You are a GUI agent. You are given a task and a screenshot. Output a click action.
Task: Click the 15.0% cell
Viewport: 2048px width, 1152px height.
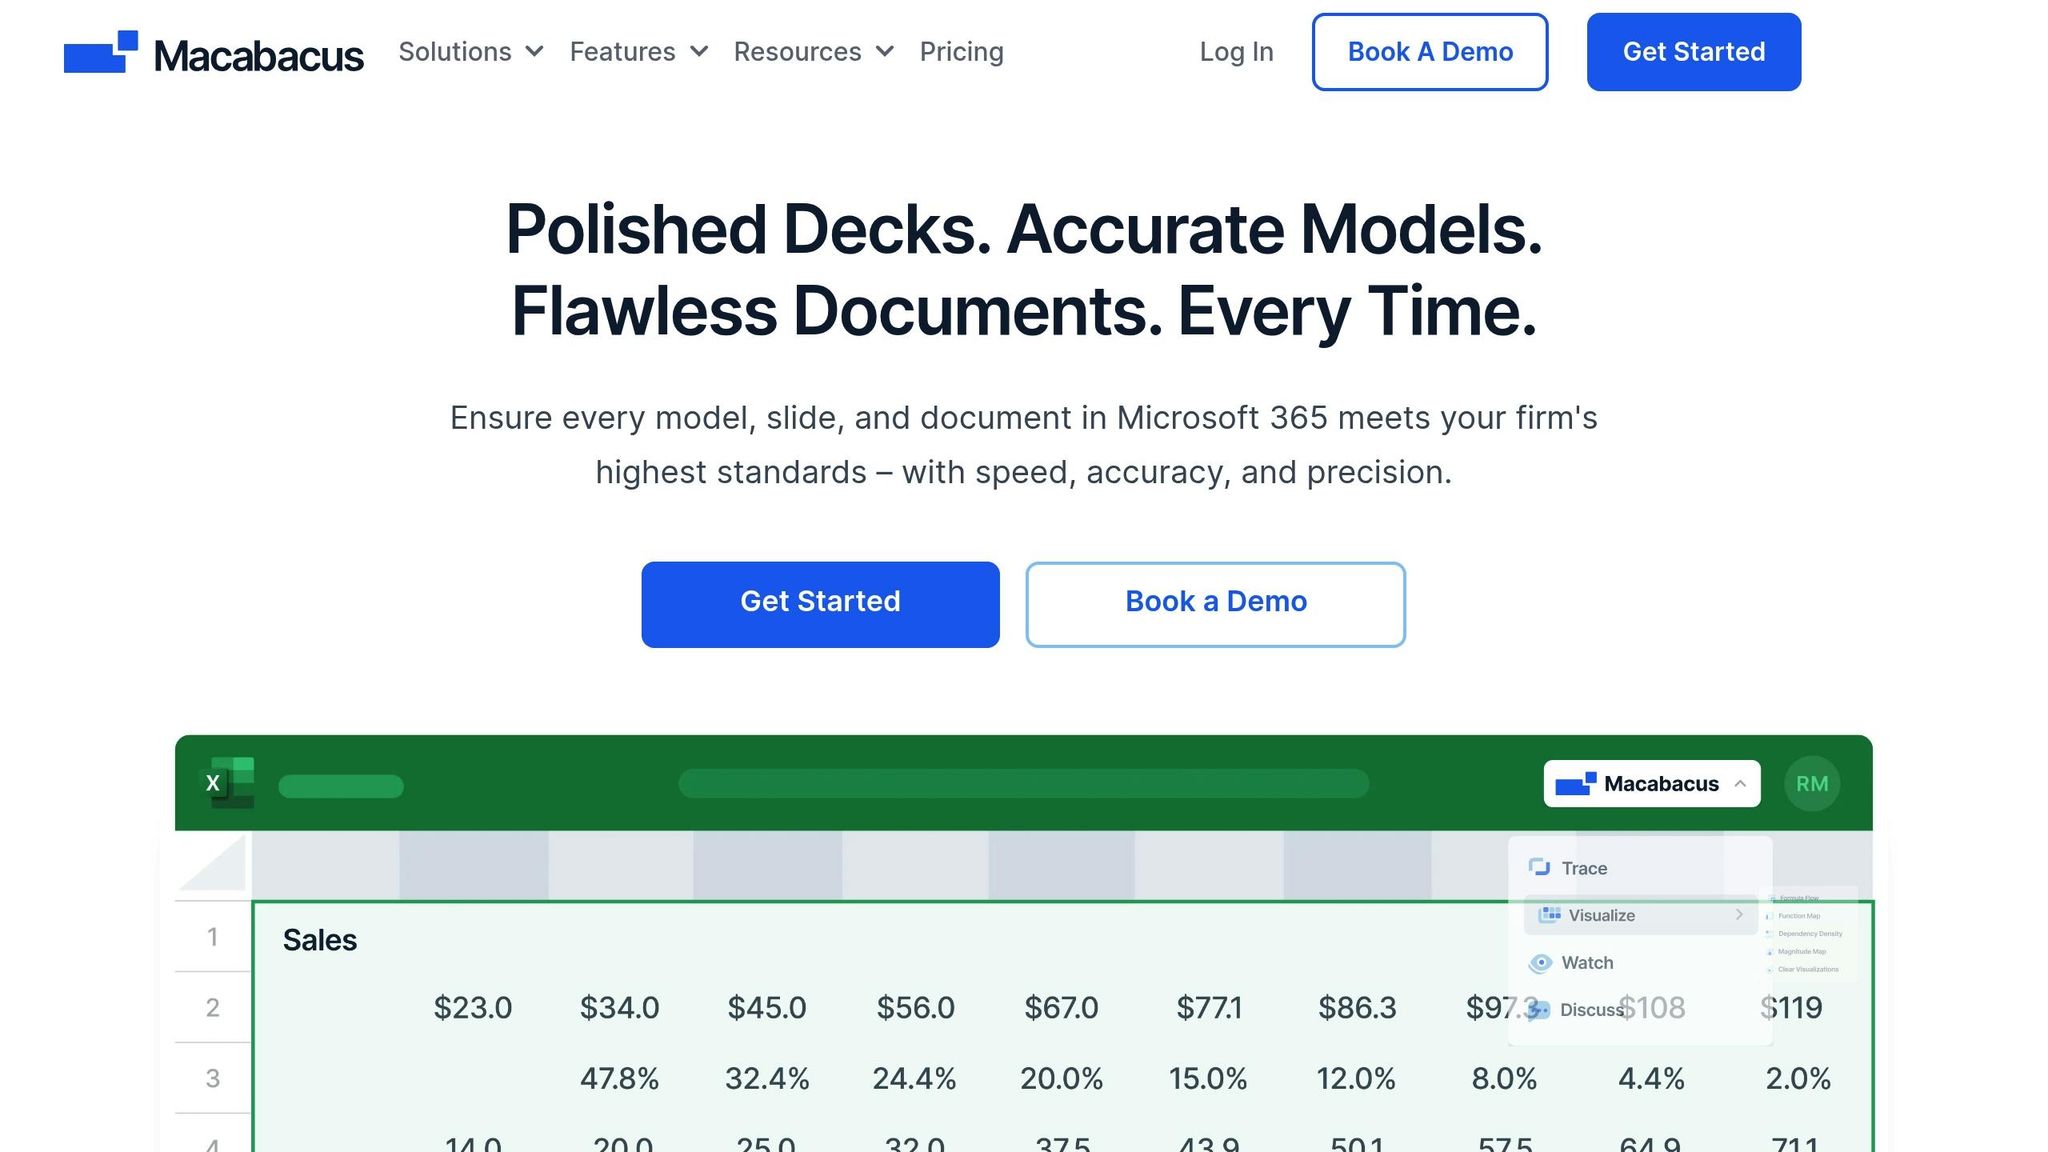(1208, 1079)
